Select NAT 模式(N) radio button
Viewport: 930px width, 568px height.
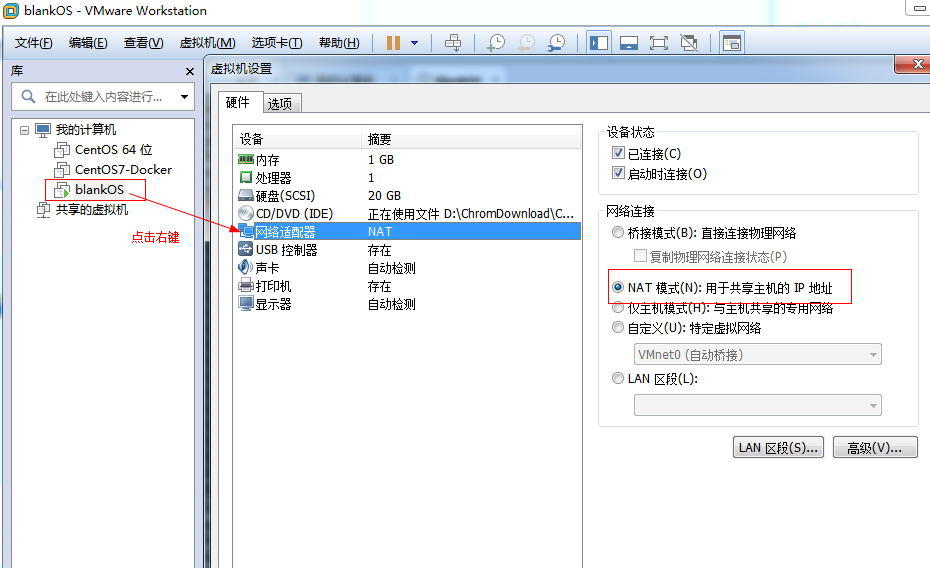[x=618, y=288]
